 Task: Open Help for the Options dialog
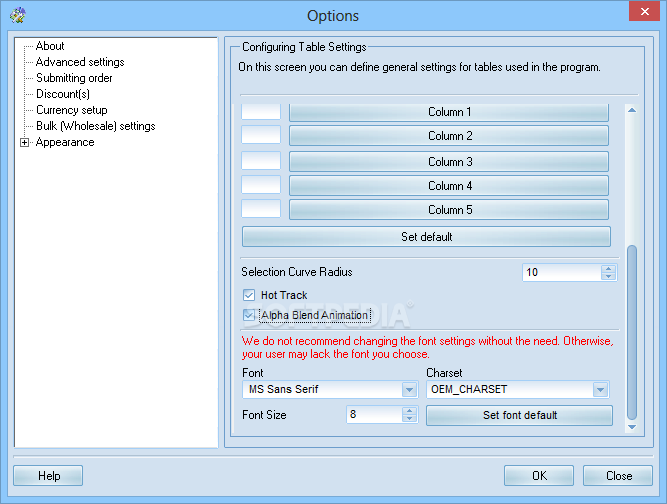tap(48, 476)
